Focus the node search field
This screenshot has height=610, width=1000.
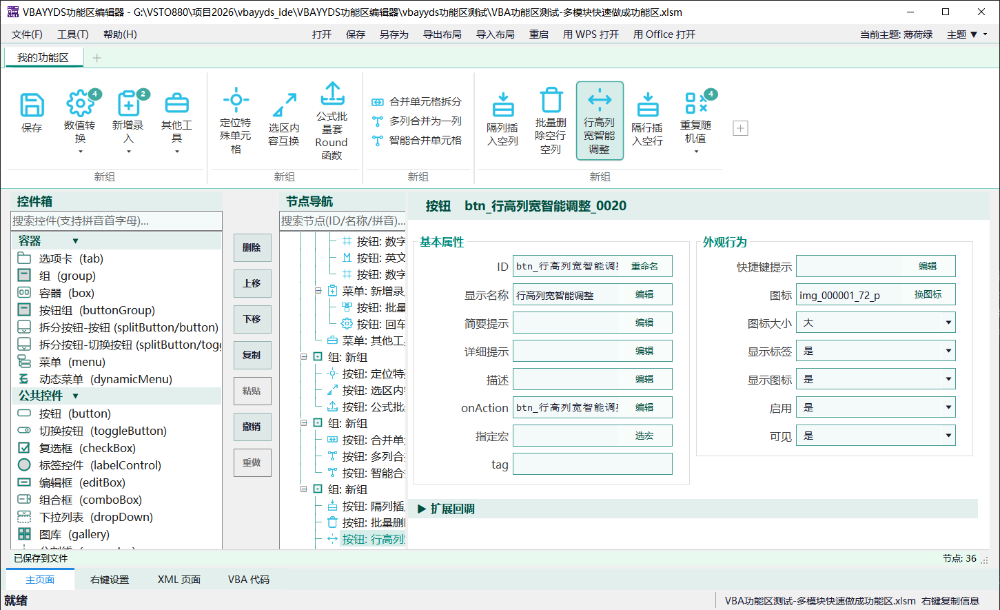343,221
